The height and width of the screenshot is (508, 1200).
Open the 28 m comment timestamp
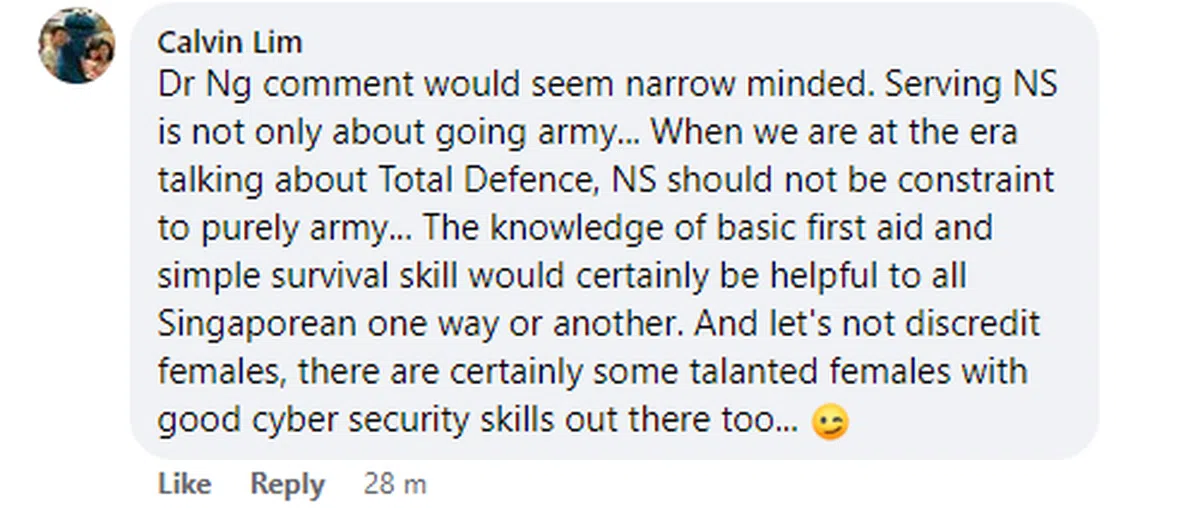tap(395, 484)
